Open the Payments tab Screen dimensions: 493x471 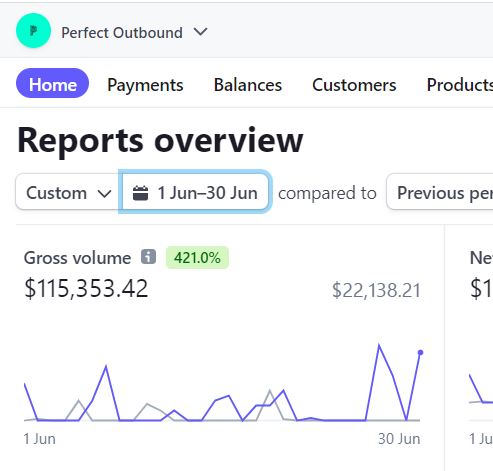point(145,85)
